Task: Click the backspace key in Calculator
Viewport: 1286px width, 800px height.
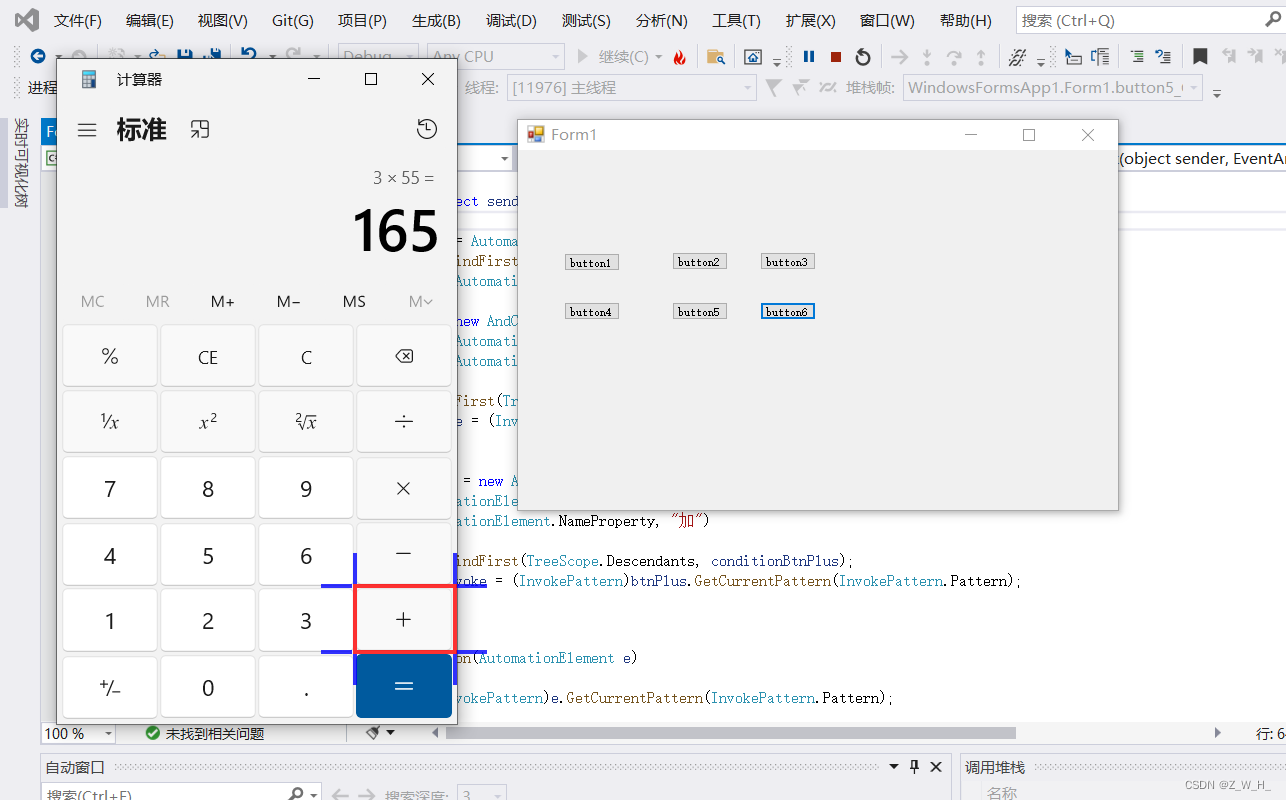Action: 404,356
